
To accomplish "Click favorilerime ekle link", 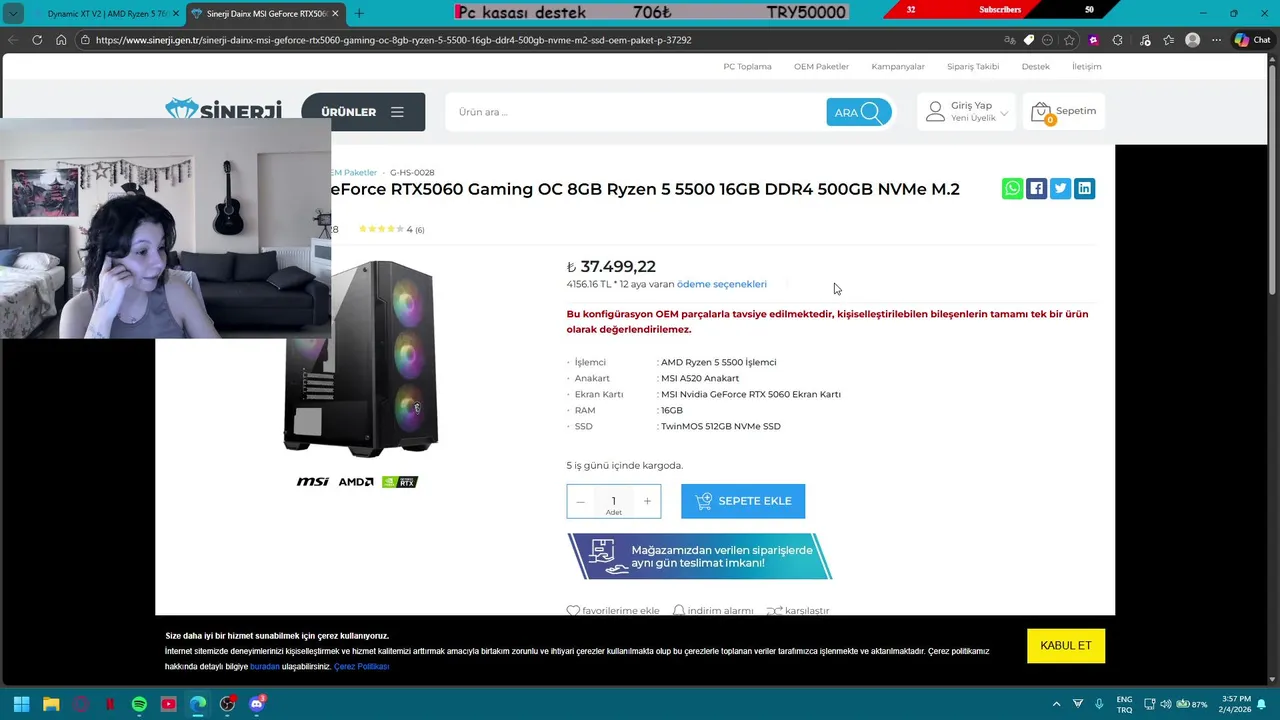I will [613, 610].
